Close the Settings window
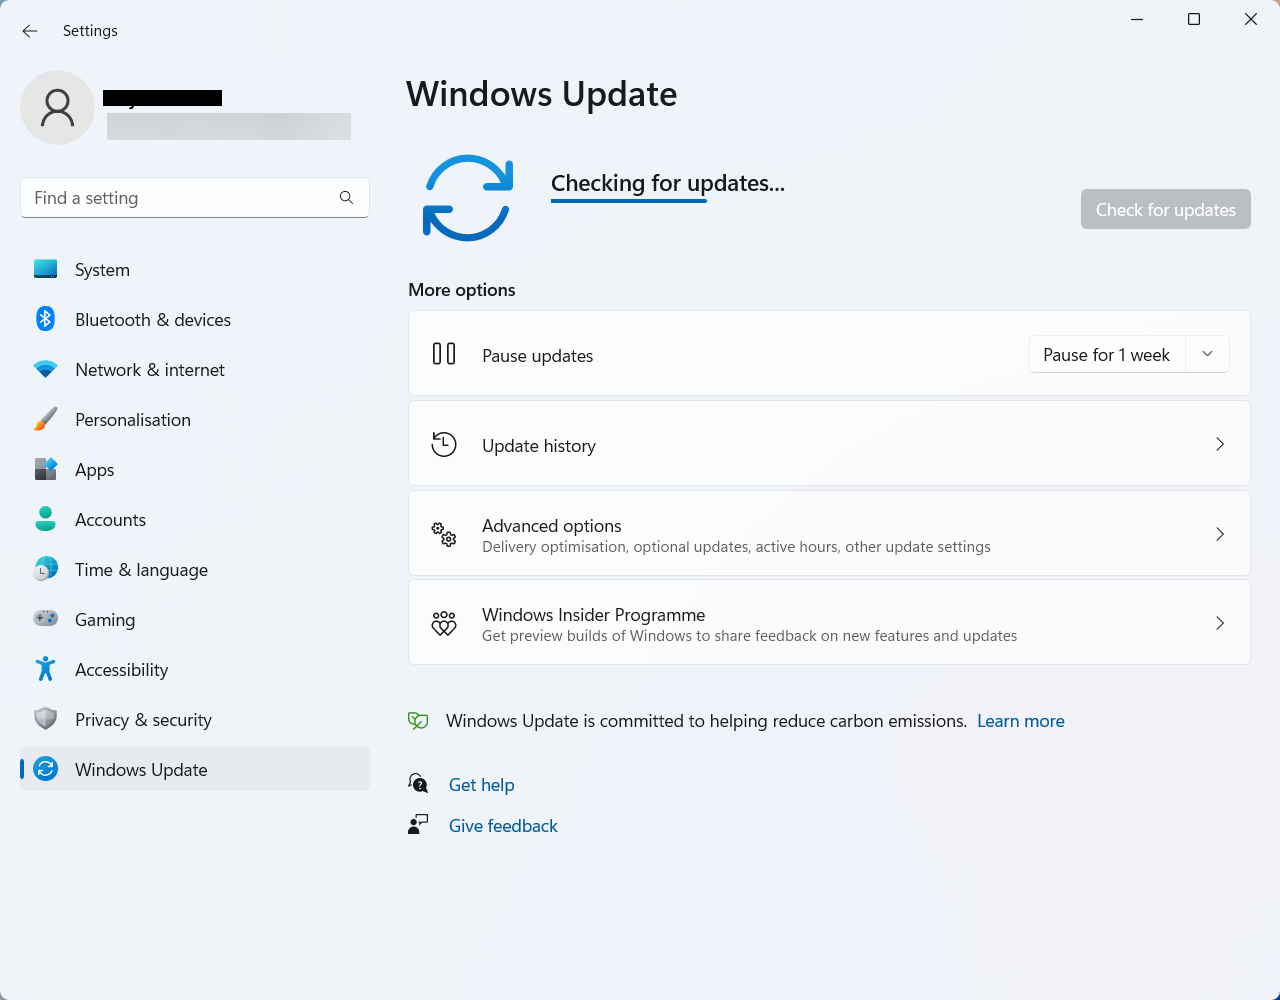Image resolution: width=1280 pixels, height=1000 pixels. coord(1251,19)
